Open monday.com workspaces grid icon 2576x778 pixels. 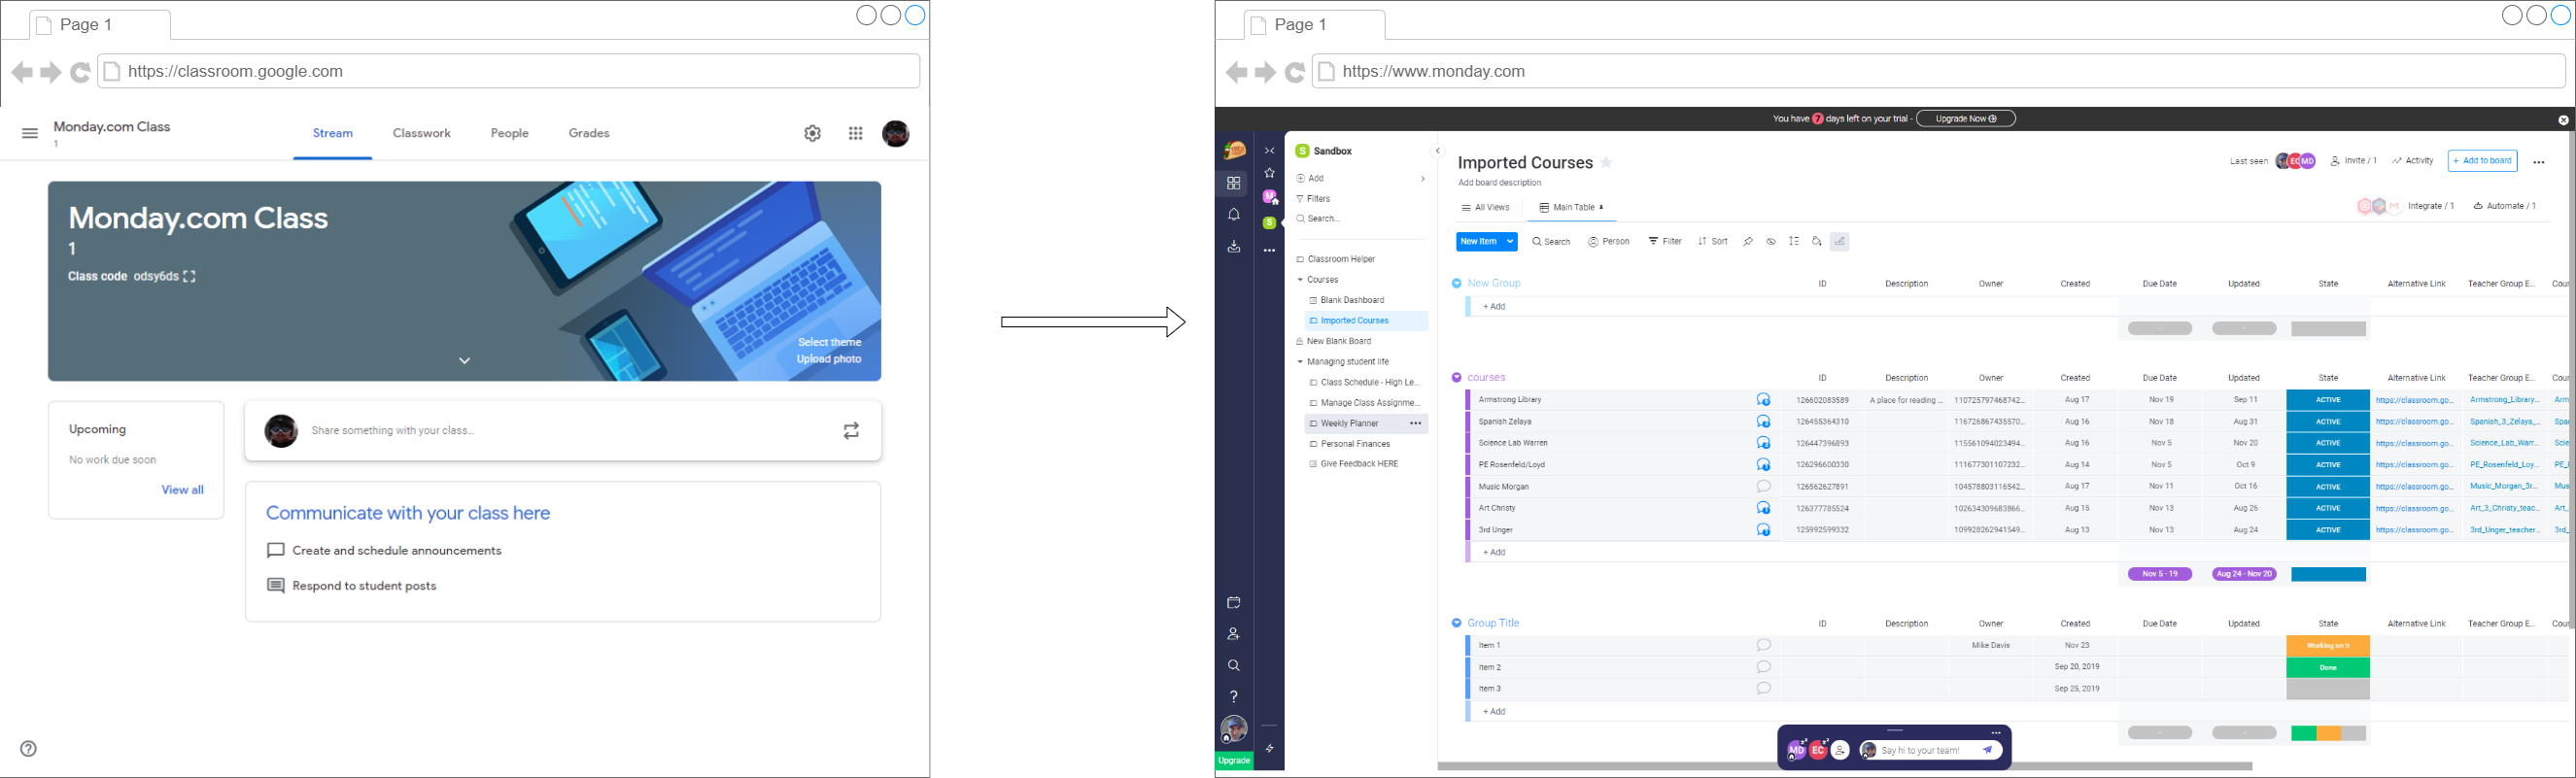[x=1234, y=183]
